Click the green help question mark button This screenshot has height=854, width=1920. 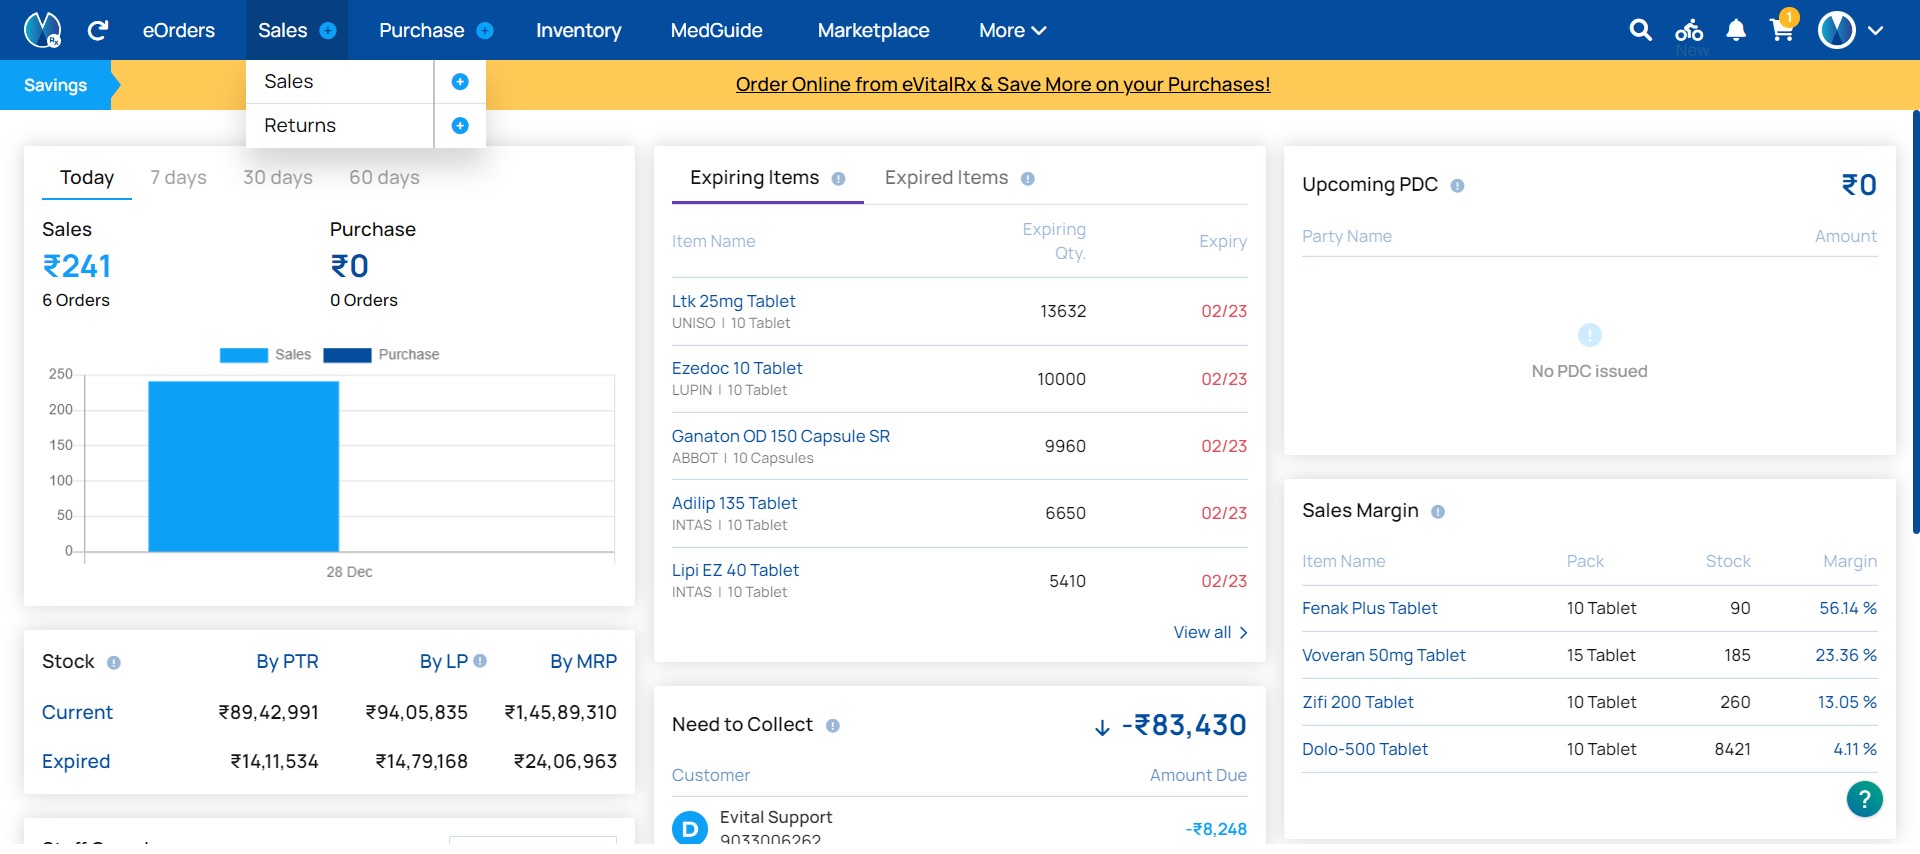click(1864, 798)
